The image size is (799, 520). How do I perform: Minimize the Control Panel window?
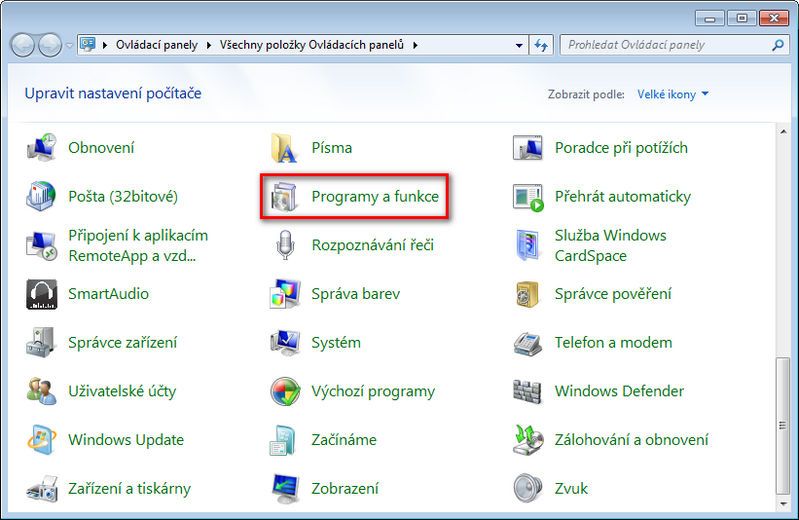(x=709, y=18)
